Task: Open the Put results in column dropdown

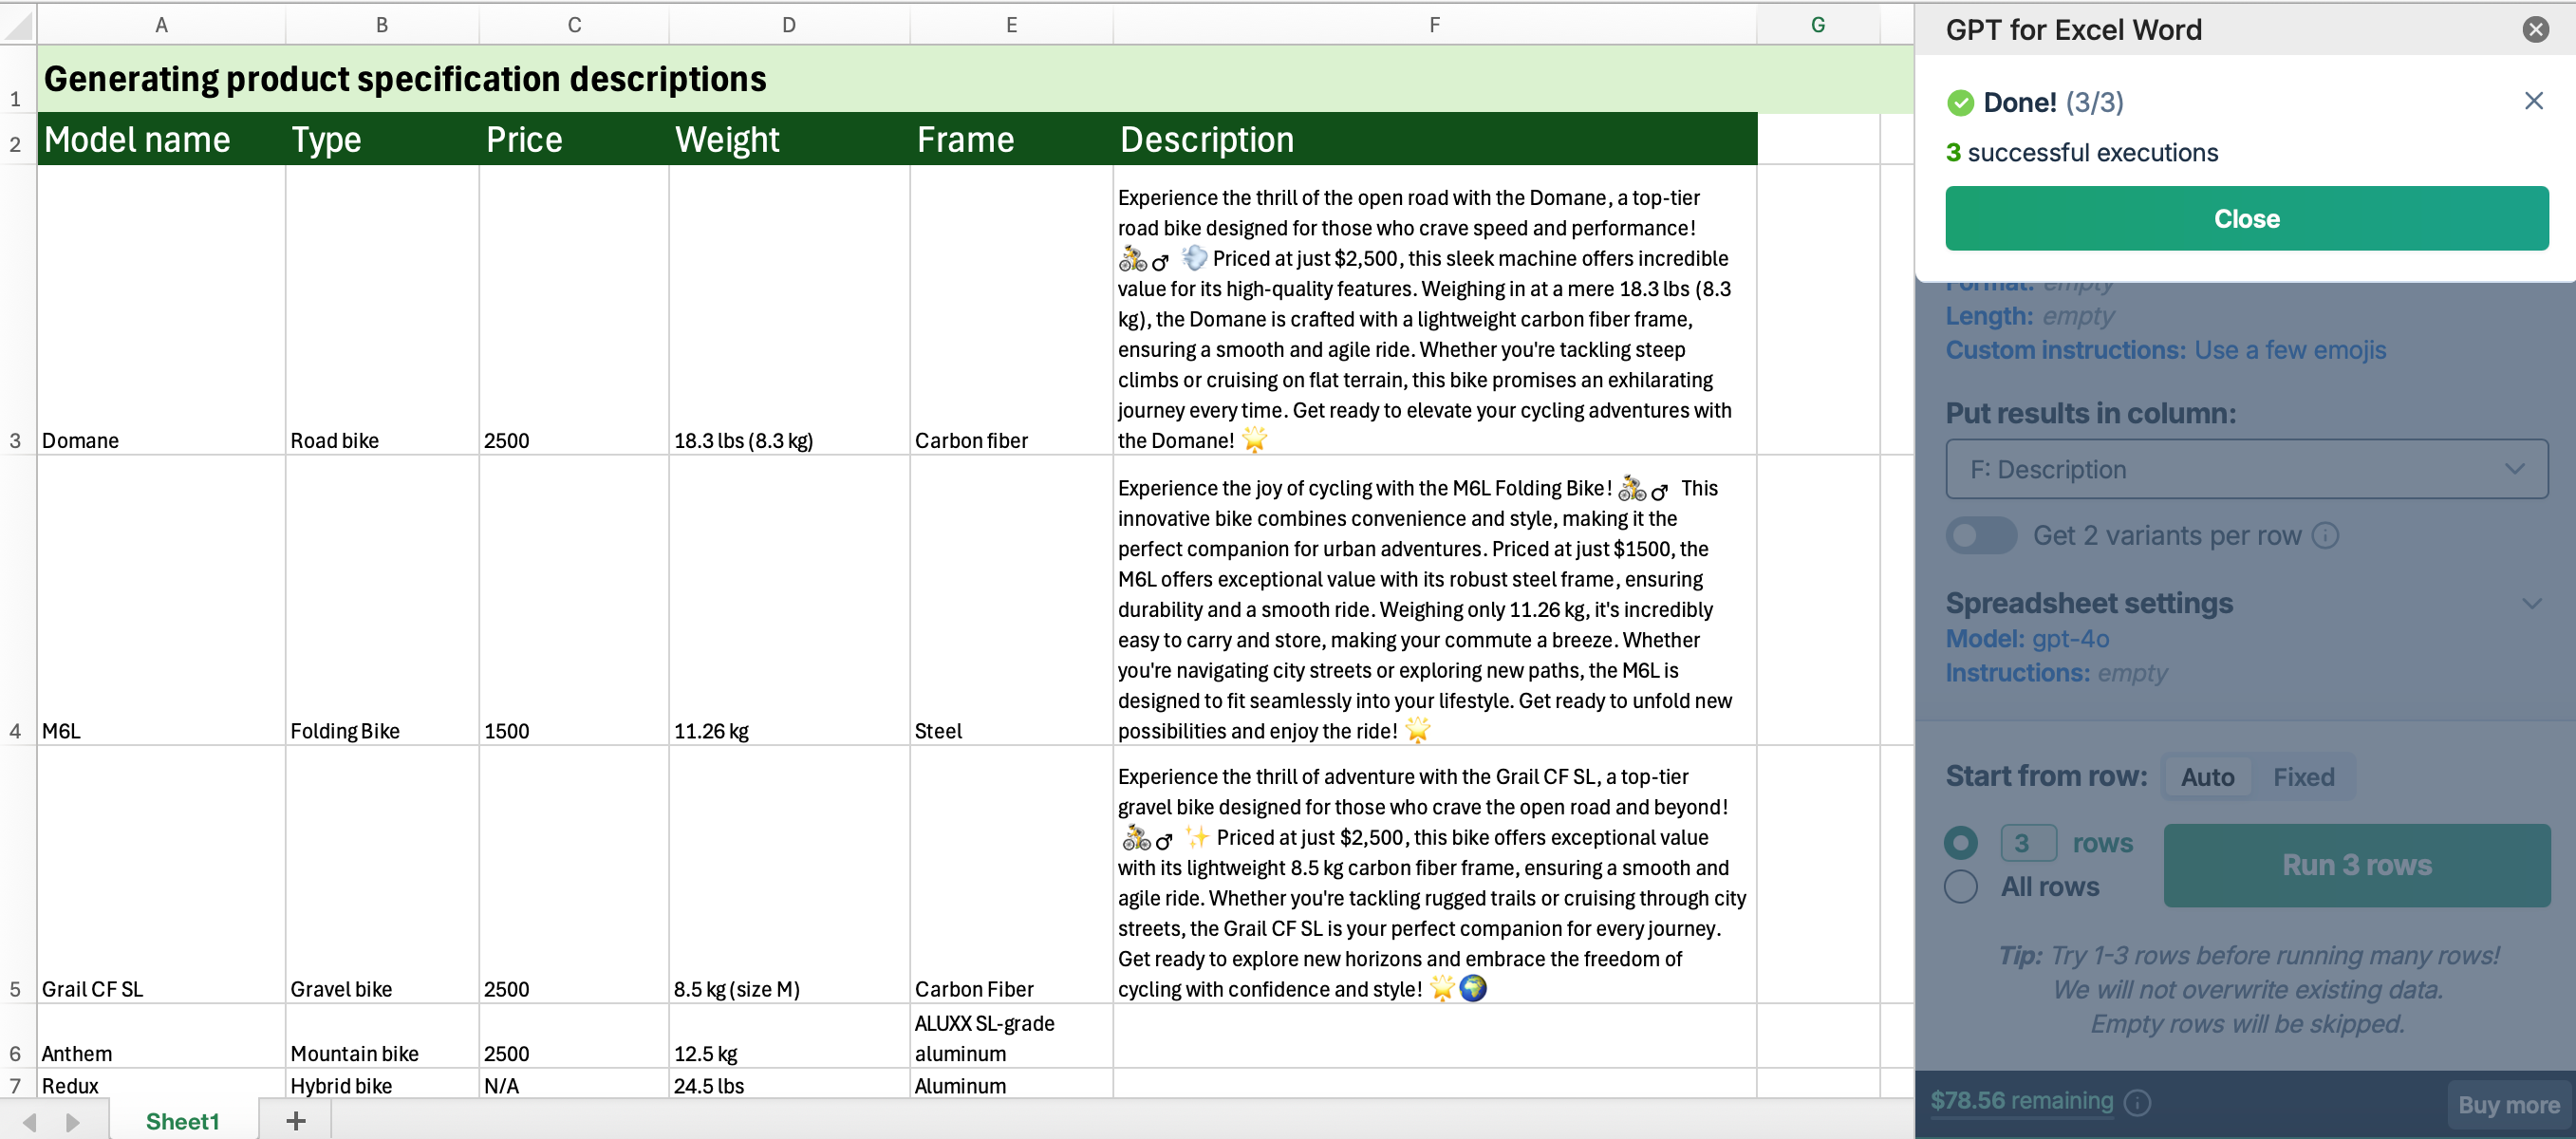Action: click(2246, 469)
